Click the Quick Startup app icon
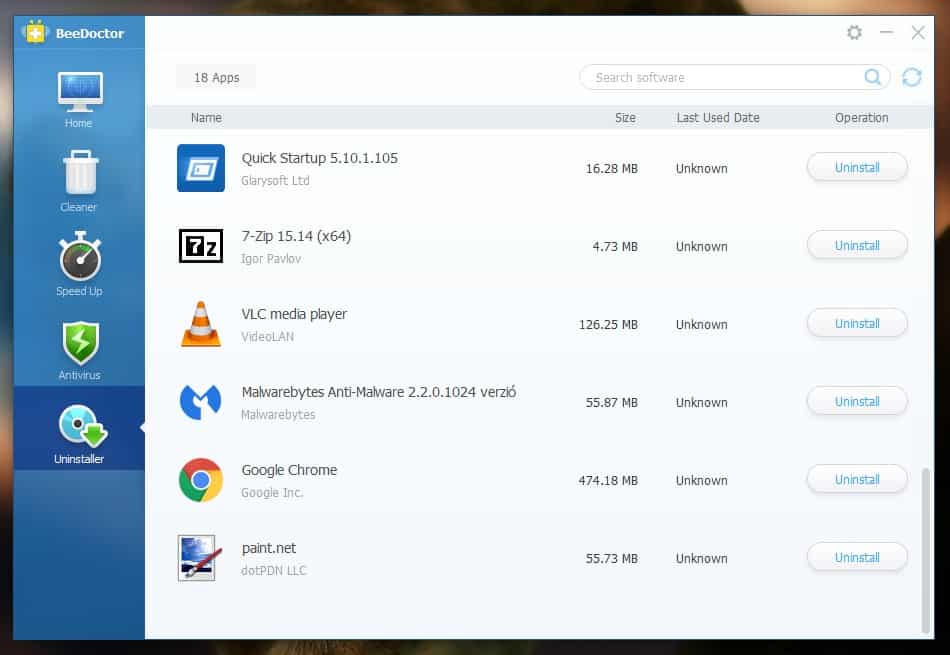The width and height of the screenshot is (950, 655). [x=201, y=168]
